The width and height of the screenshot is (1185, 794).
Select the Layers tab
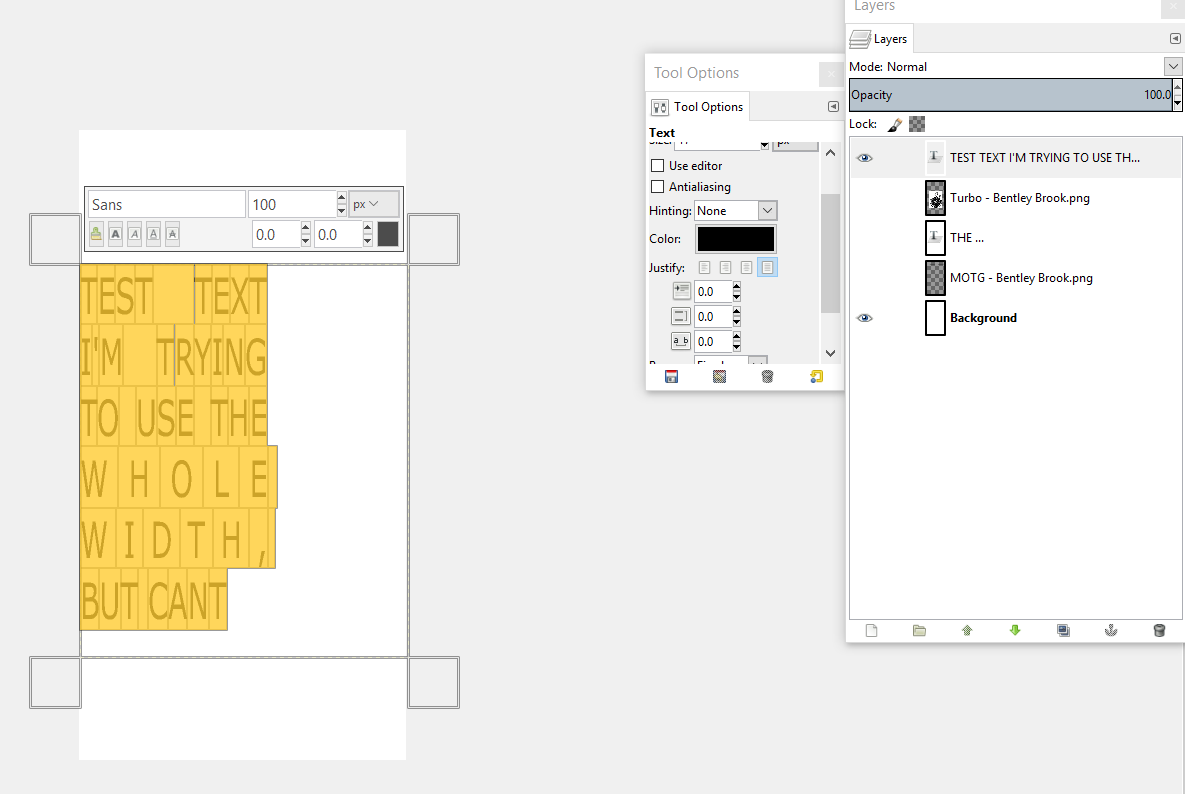[x=879, y=39]
